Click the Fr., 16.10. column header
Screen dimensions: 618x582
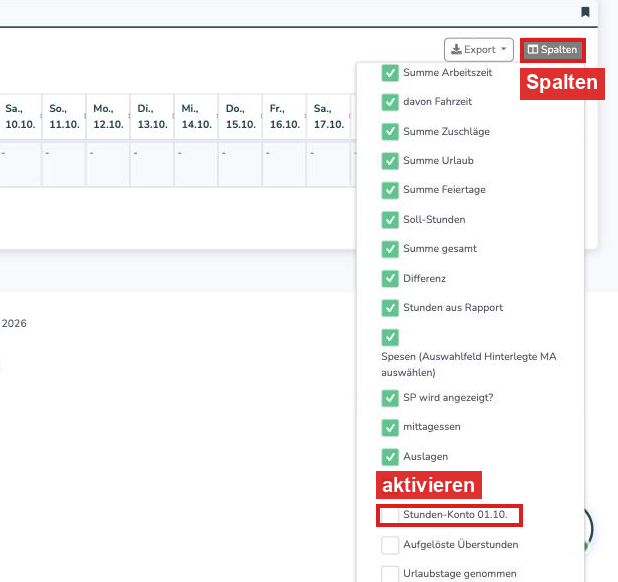pyautogui.click(x=285, y=117)
